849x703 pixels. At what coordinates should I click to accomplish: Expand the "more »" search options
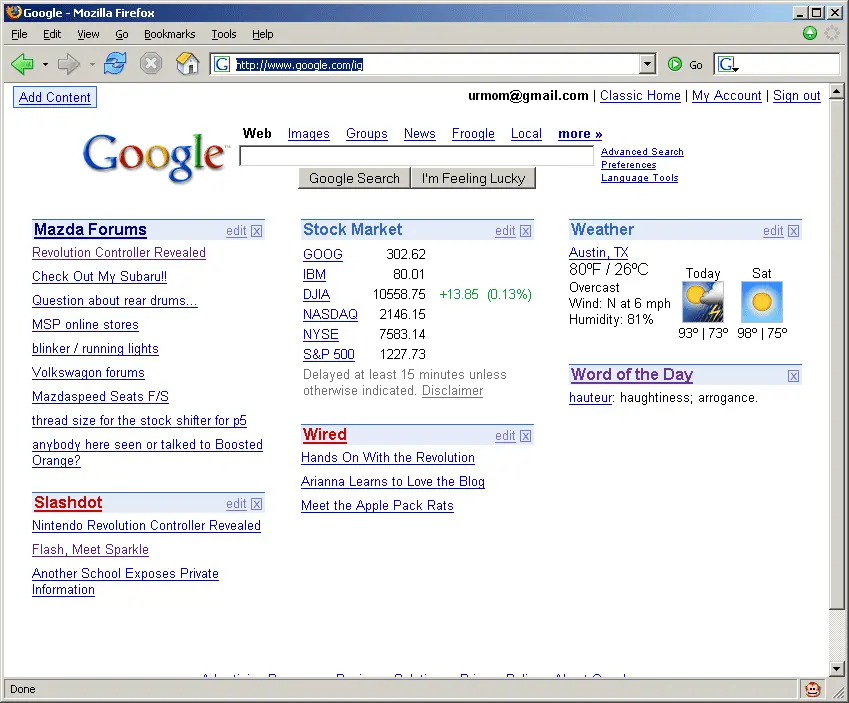click(x=580, y=133)
